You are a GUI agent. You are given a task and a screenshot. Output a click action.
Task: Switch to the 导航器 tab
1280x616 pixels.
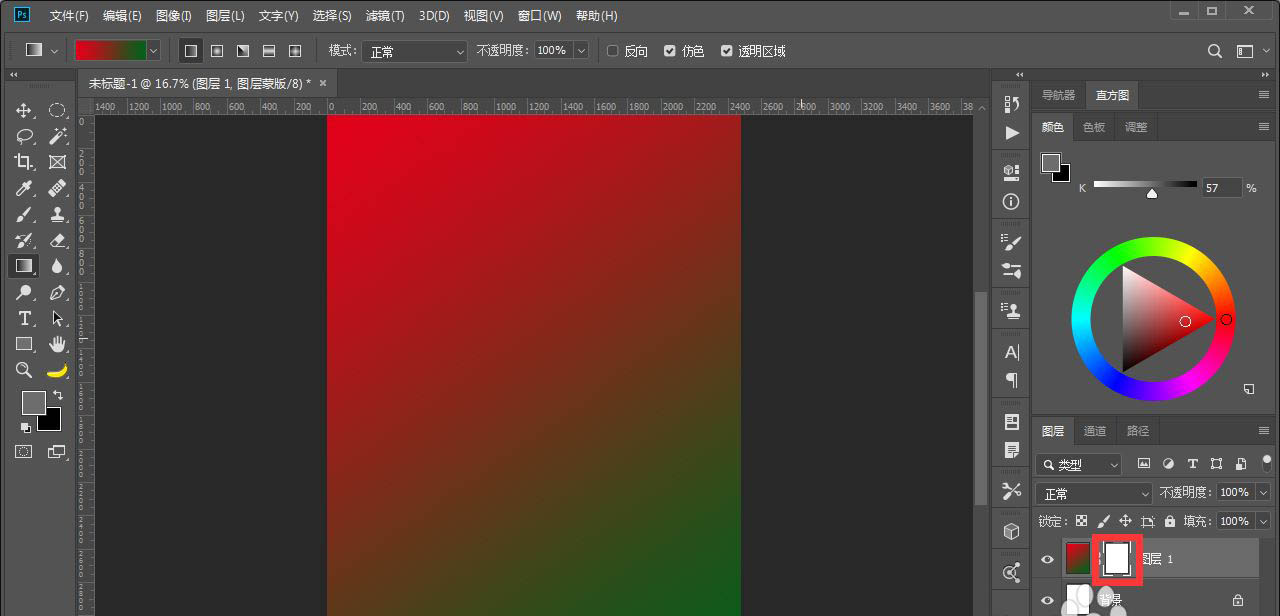[1058, 95]
